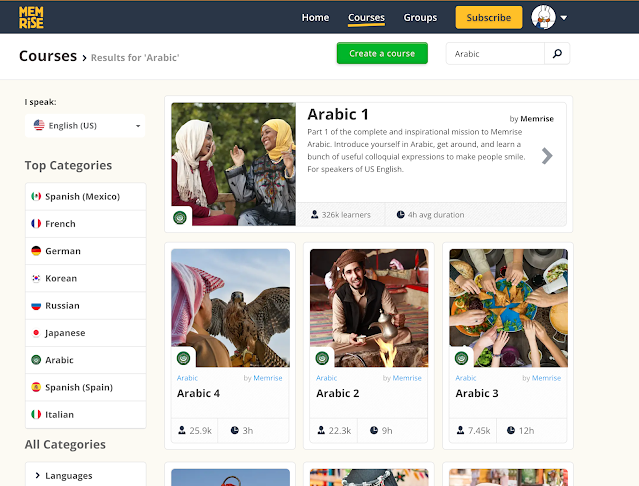Screen dimensions: 639x486
Task: Click the US flag in language selector
Action: [x=39, y=125]
